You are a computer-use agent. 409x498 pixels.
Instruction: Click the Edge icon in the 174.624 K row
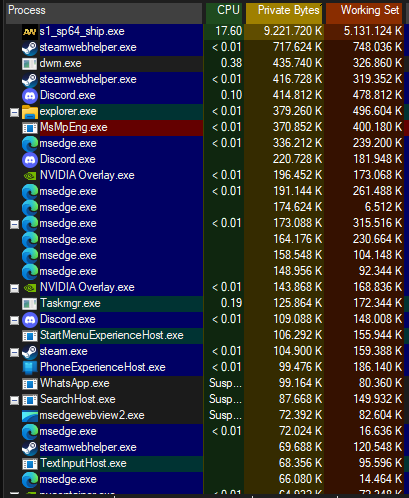[30, 207]
